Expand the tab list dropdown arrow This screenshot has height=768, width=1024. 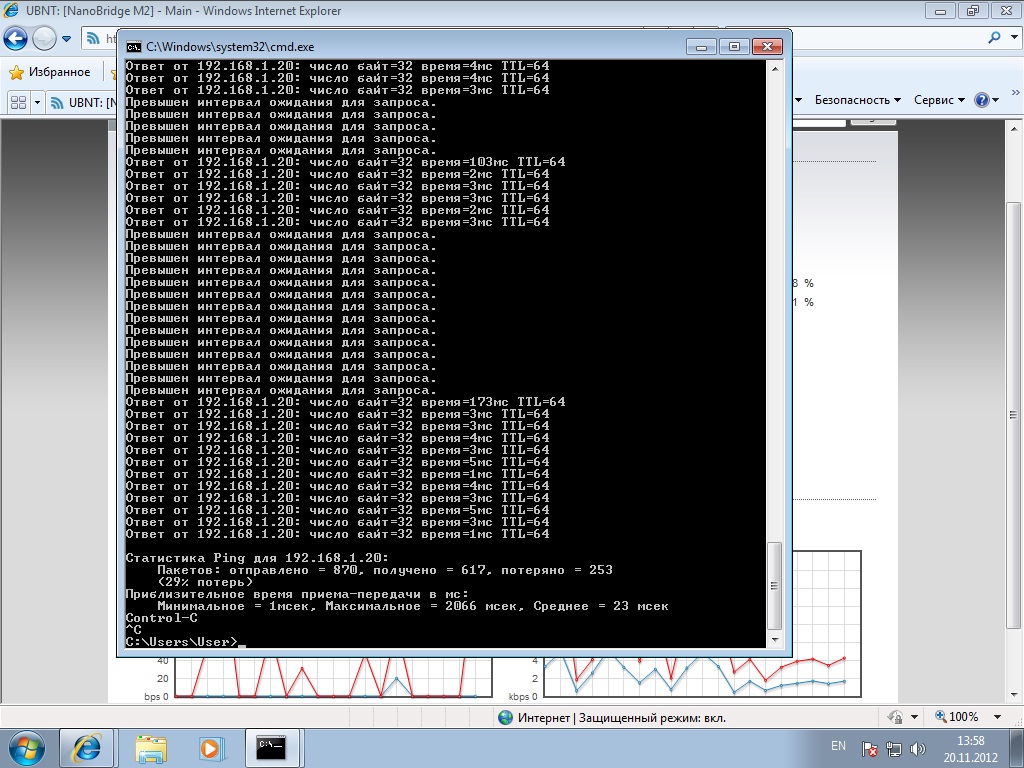37,103
